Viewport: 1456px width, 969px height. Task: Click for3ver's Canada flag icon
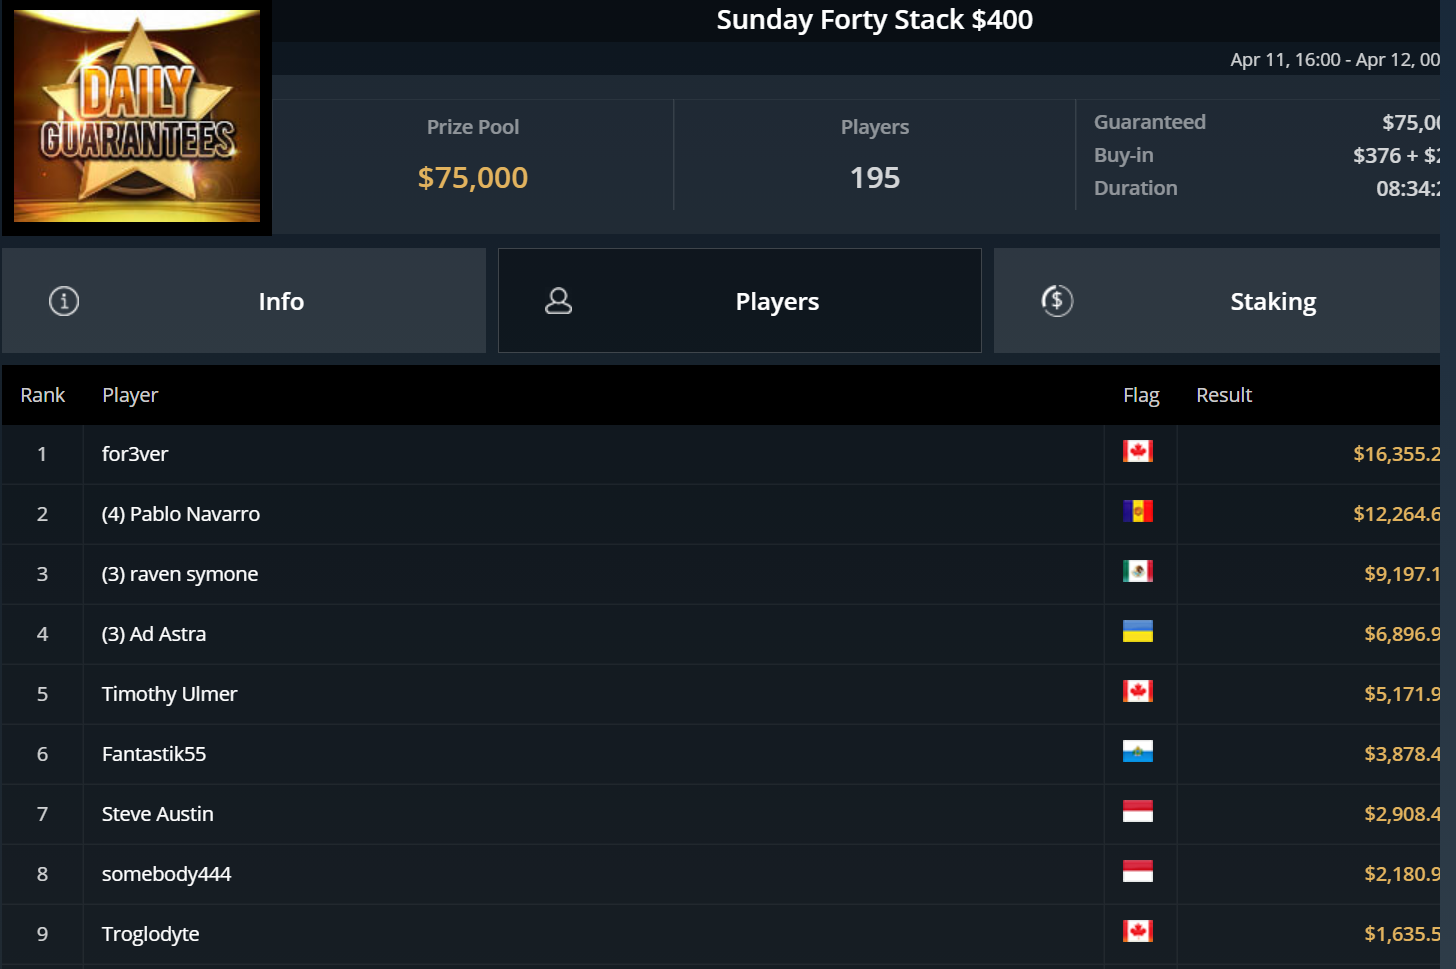tap(1137, 451)
